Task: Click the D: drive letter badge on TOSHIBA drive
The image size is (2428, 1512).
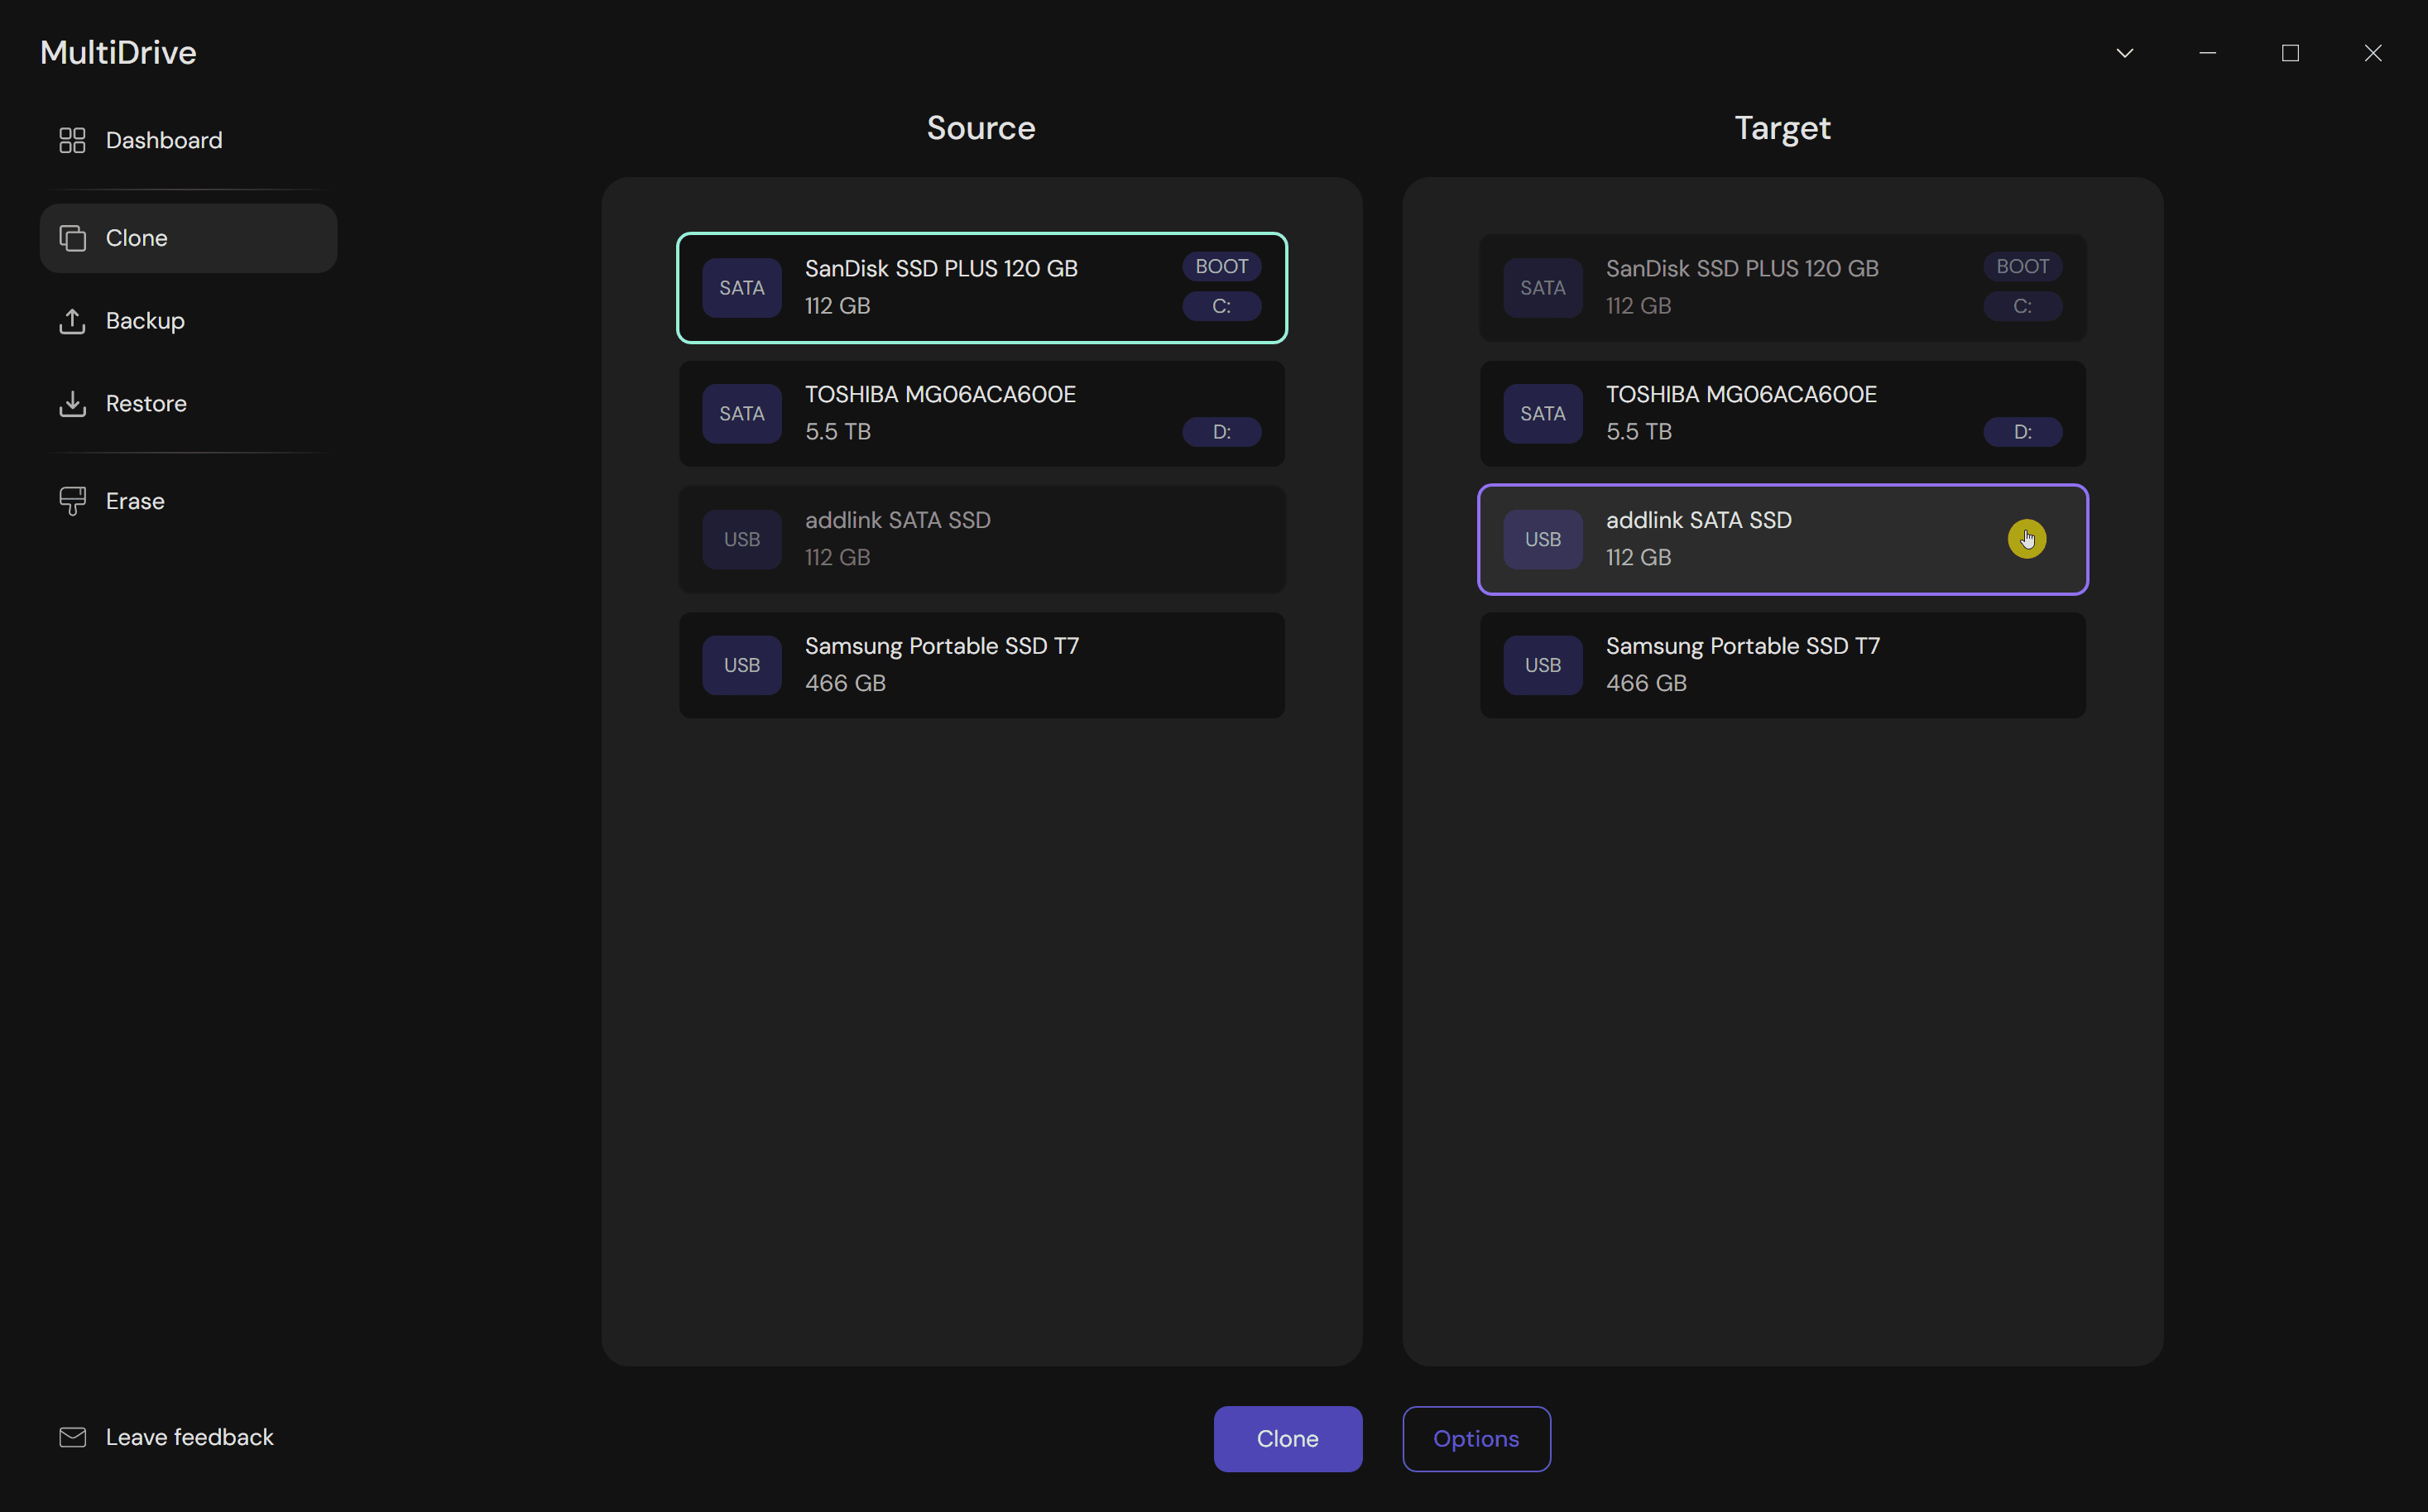Action: pyautogui.click(x=1221, y=432)
